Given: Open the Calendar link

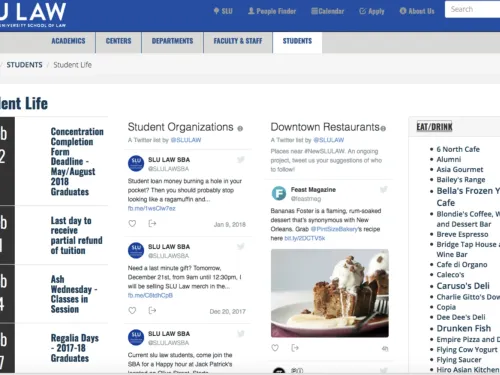Looking at the screenshot, I should coord(327,11).
